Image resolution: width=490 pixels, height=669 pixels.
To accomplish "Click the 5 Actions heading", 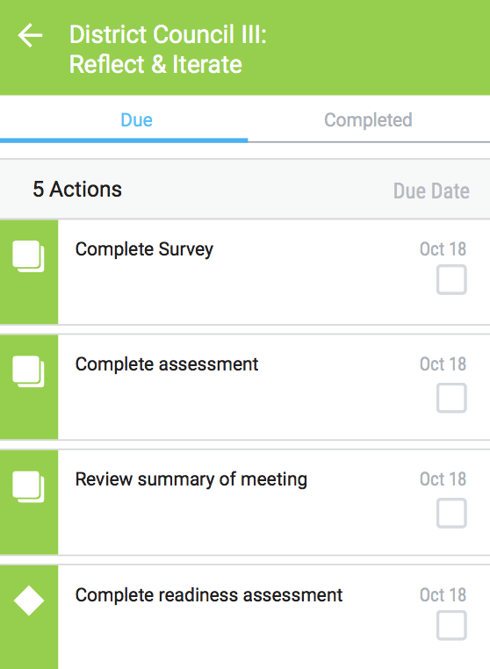I will click(x=77, y=189).
